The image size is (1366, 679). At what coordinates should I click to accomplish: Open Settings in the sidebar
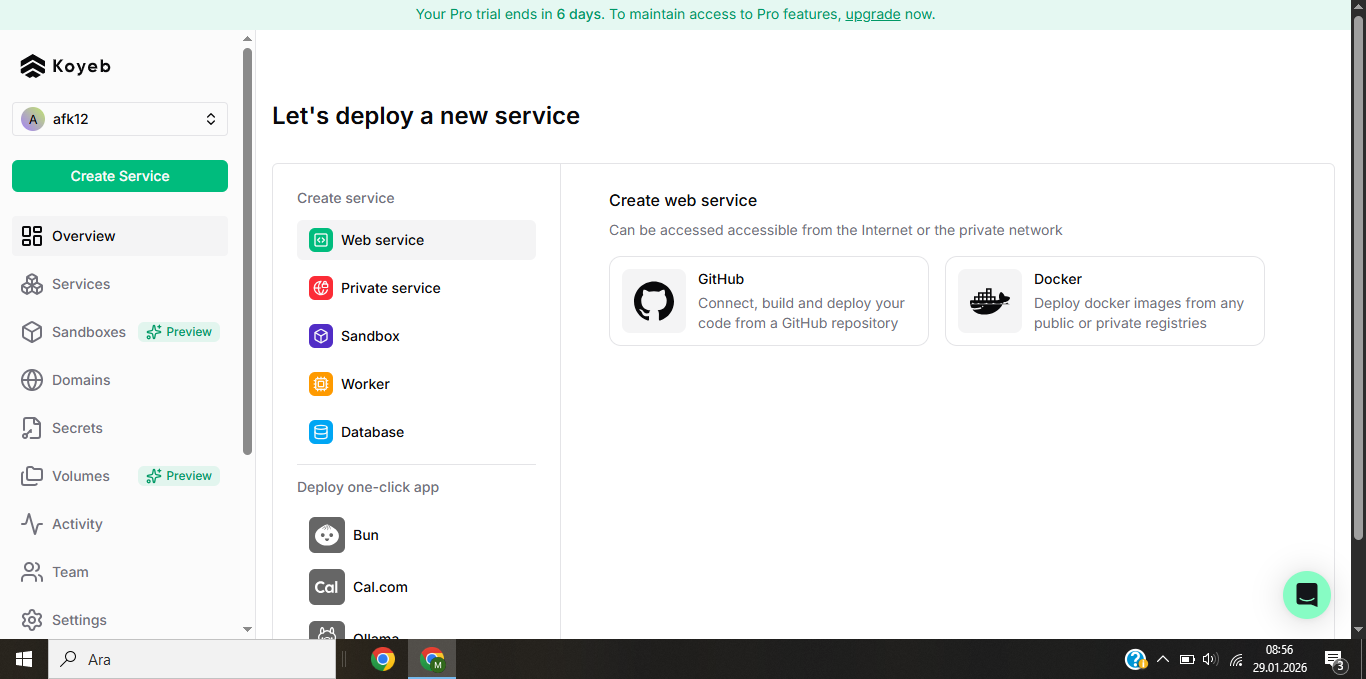tap(120, 620)
